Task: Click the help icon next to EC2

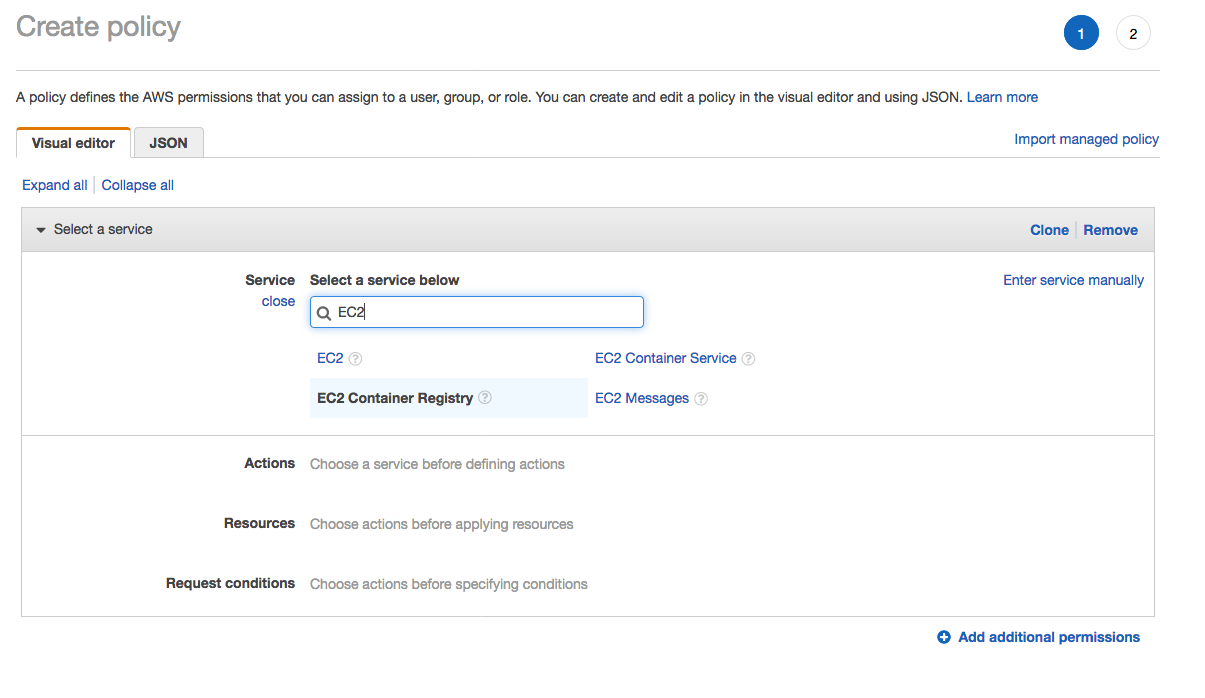Action: point(355,359)
